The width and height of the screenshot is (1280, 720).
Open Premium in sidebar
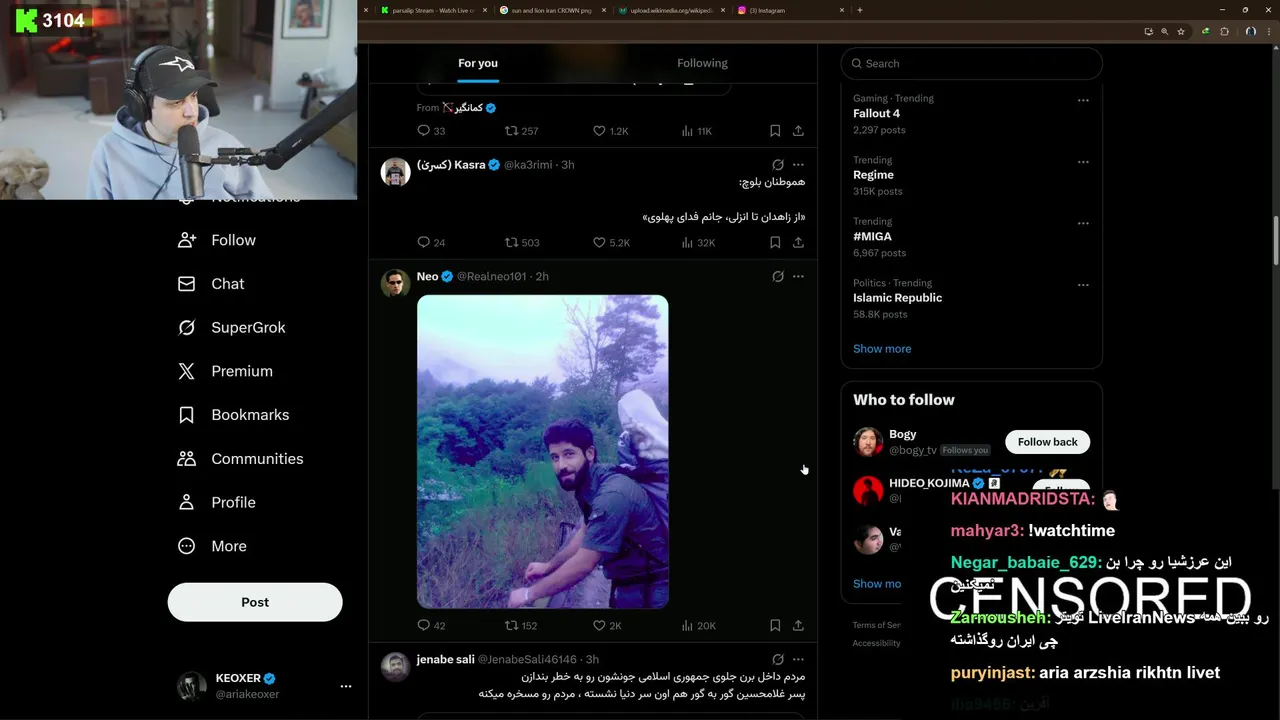coord(224,371)
